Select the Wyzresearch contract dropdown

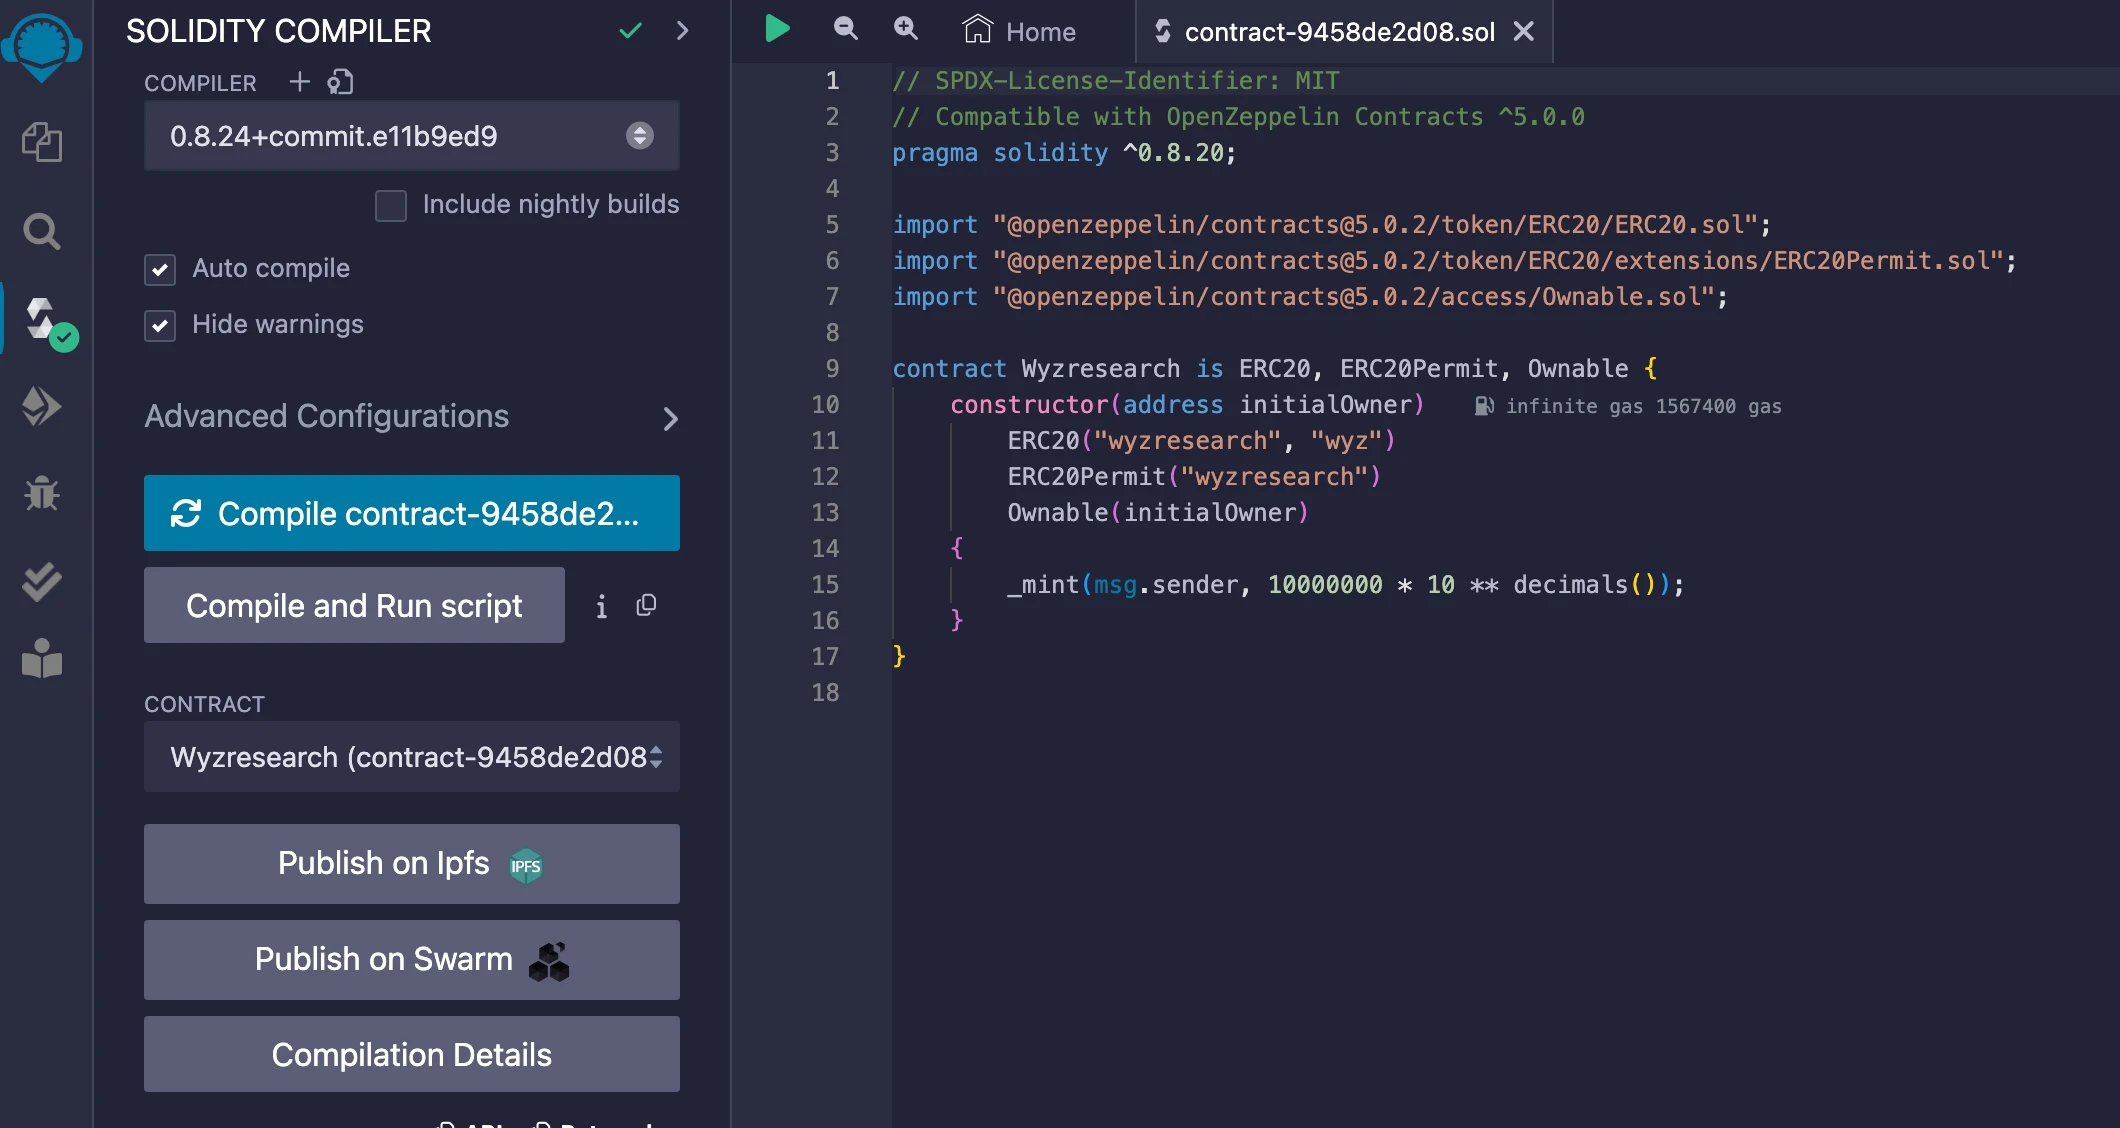tap(412, 758)
